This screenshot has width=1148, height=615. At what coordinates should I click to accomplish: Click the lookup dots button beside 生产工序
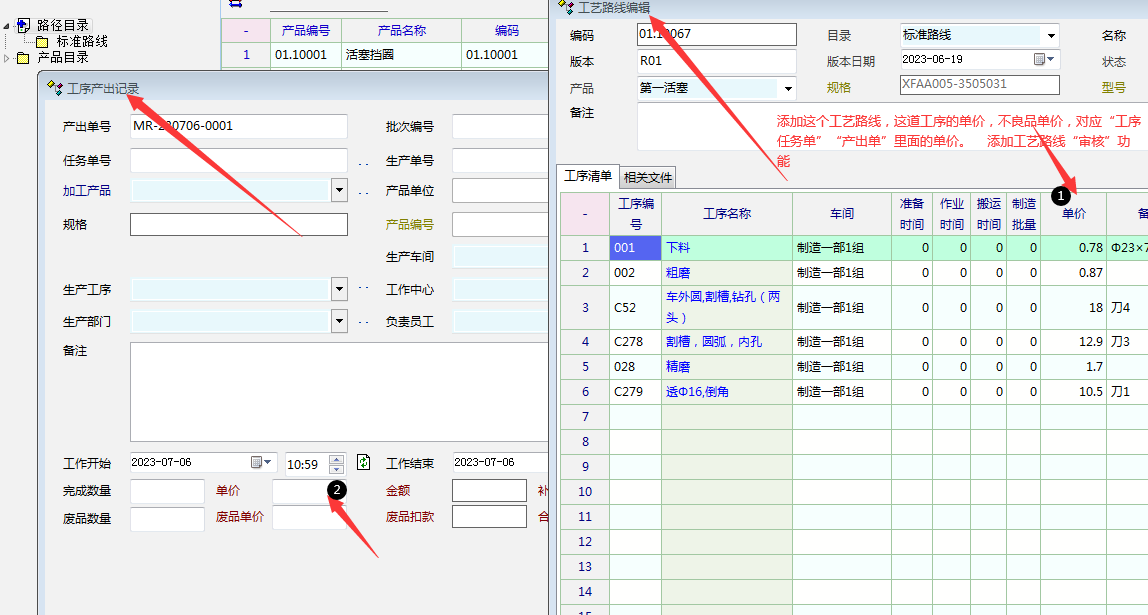(364, 290)
